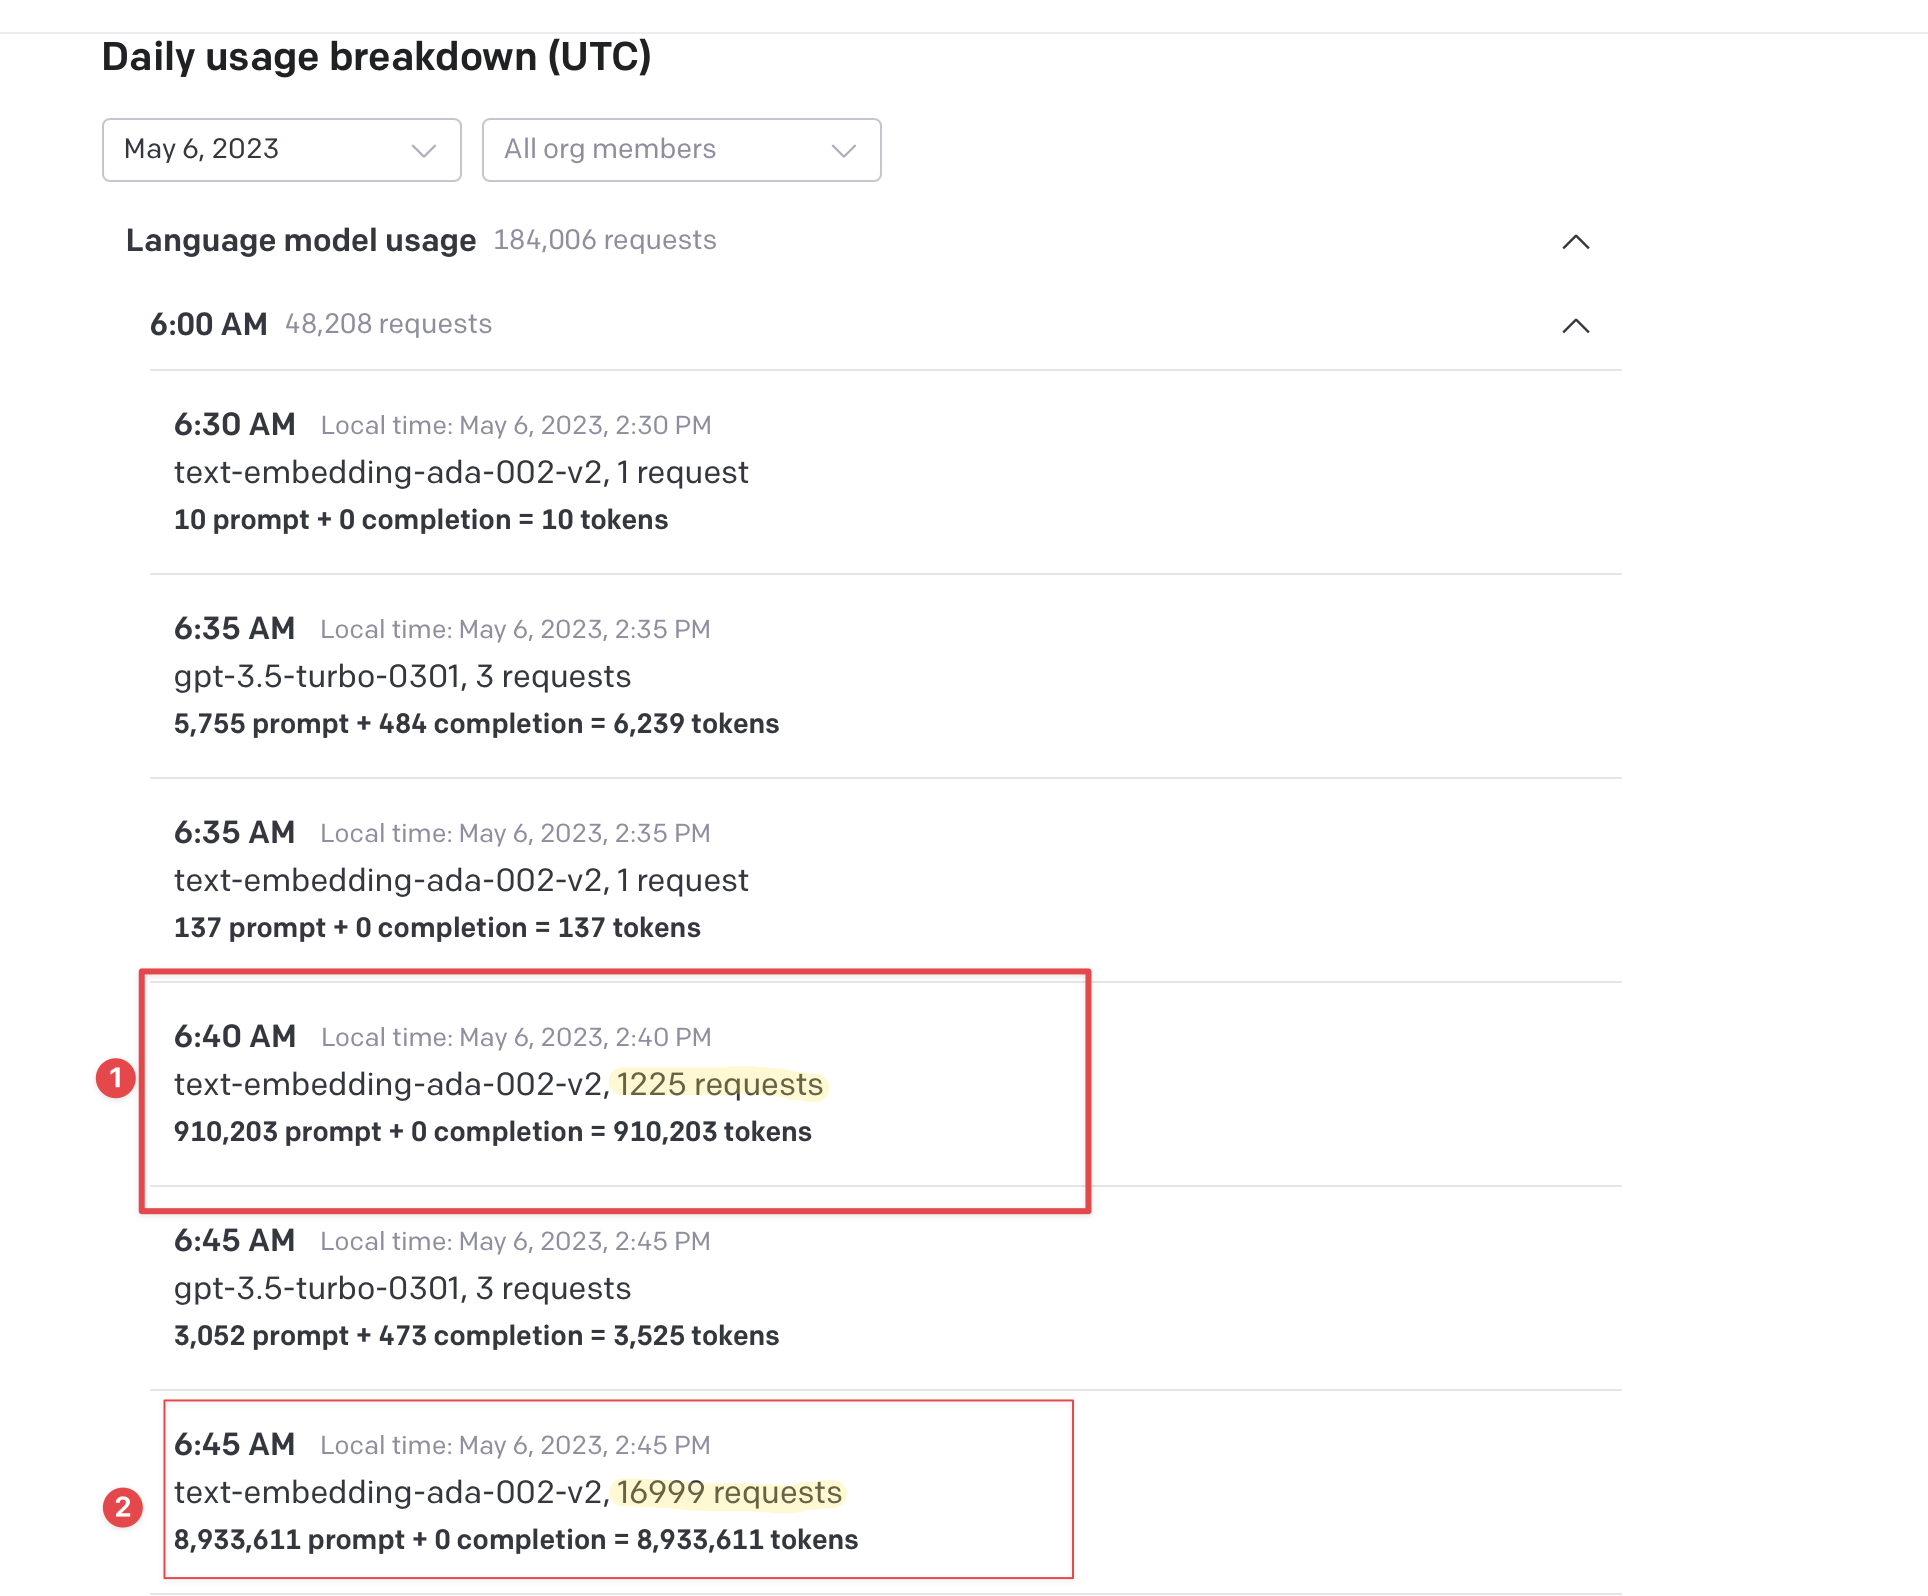
Task: Click the 910,203 tokens total line
Action: (x=492, y=1131)
